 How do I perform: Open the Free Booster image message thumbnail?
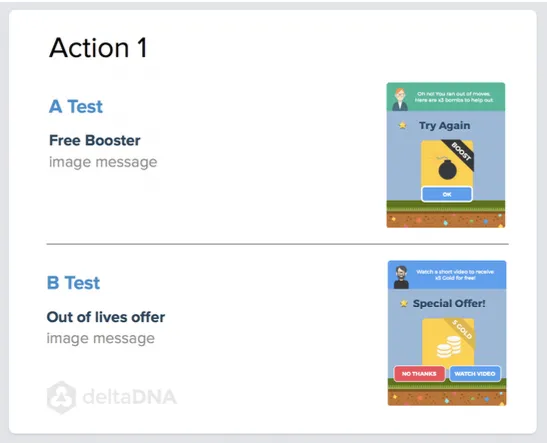pos(446,155)
